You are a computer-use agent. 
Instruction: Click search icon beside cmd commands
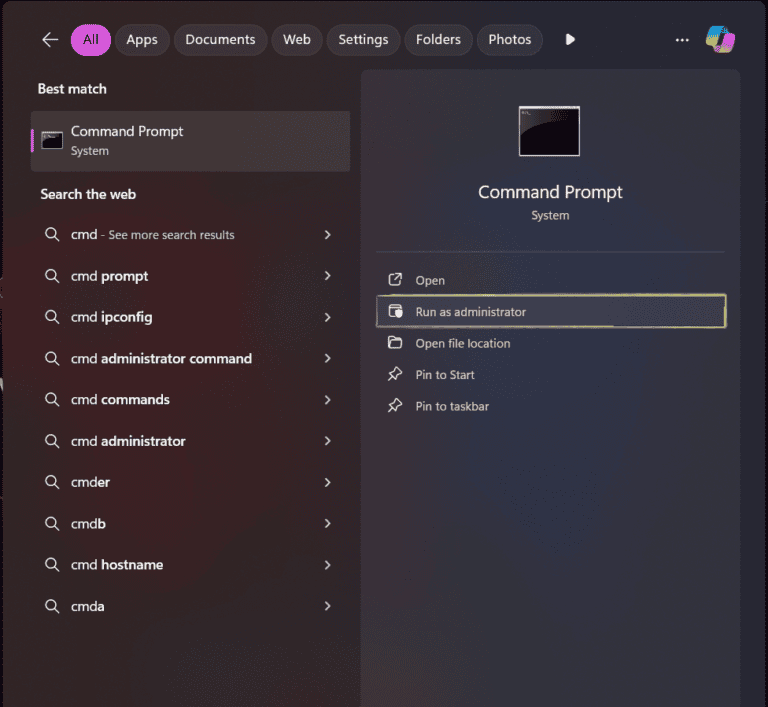52,399
